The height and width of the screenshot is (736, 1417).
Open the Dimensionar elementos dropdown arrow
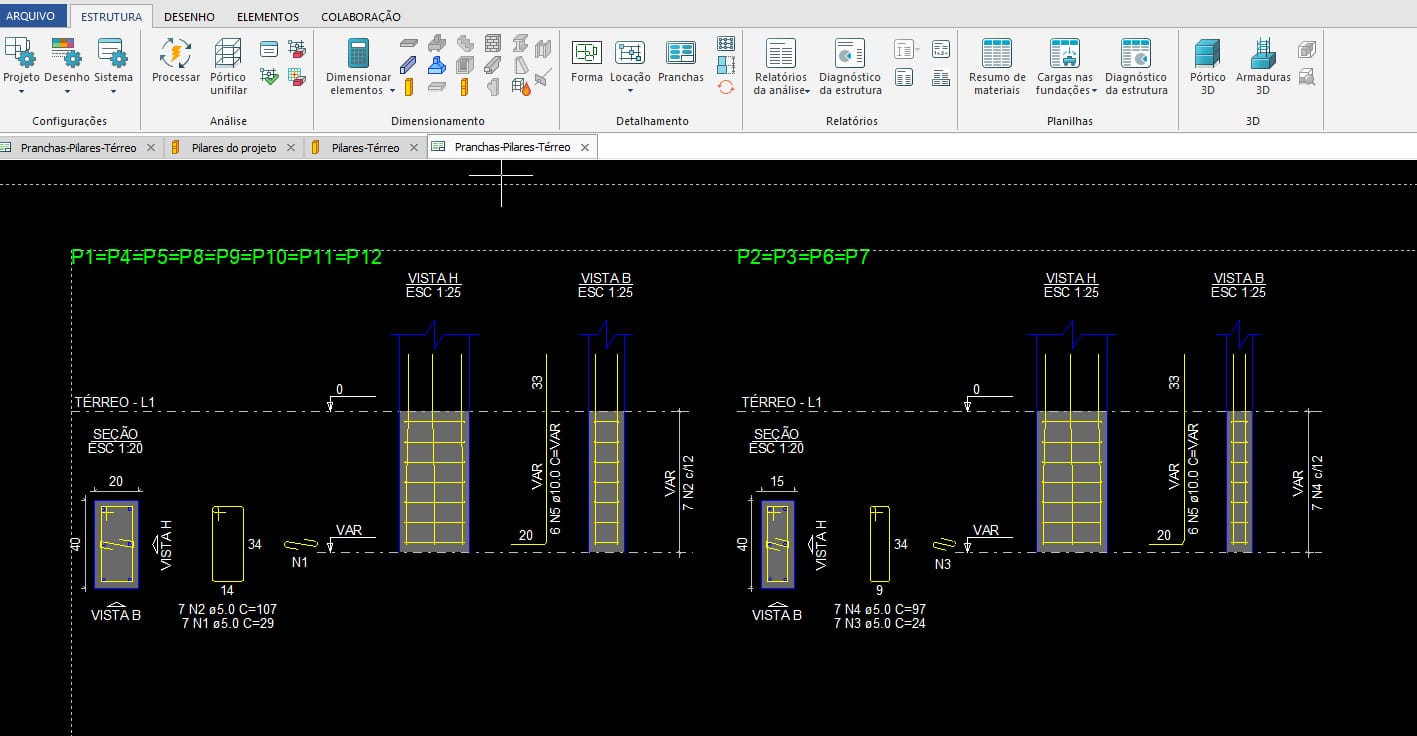tap(392, 91)
